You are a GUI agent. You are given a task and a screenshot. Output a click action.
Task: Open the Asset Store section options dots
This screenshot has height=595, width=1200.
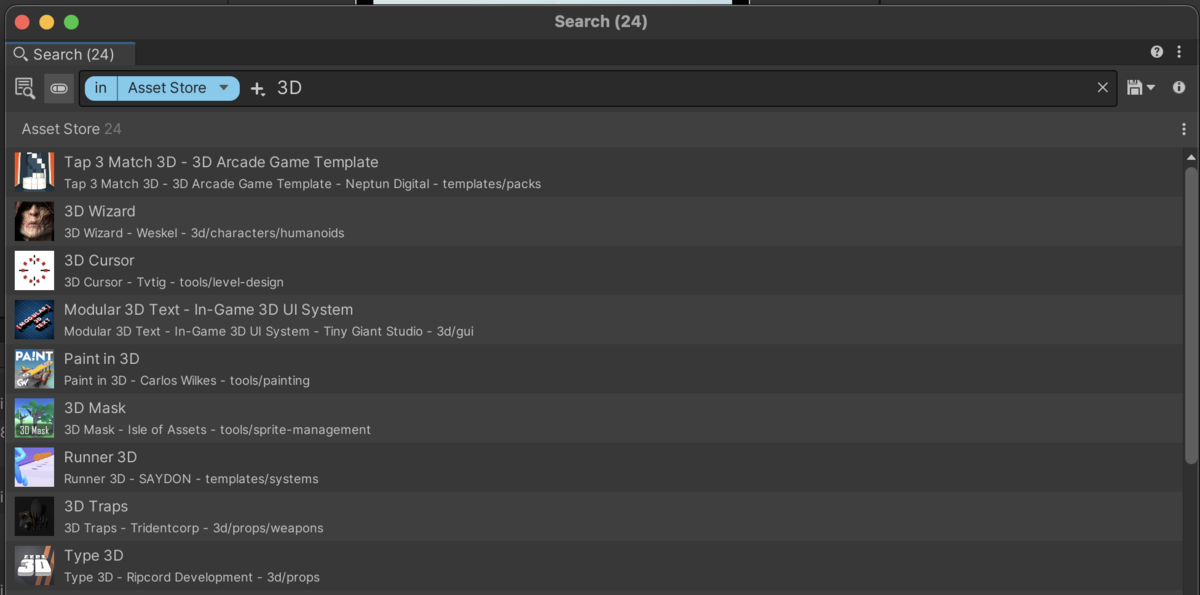pos(1184,128)
